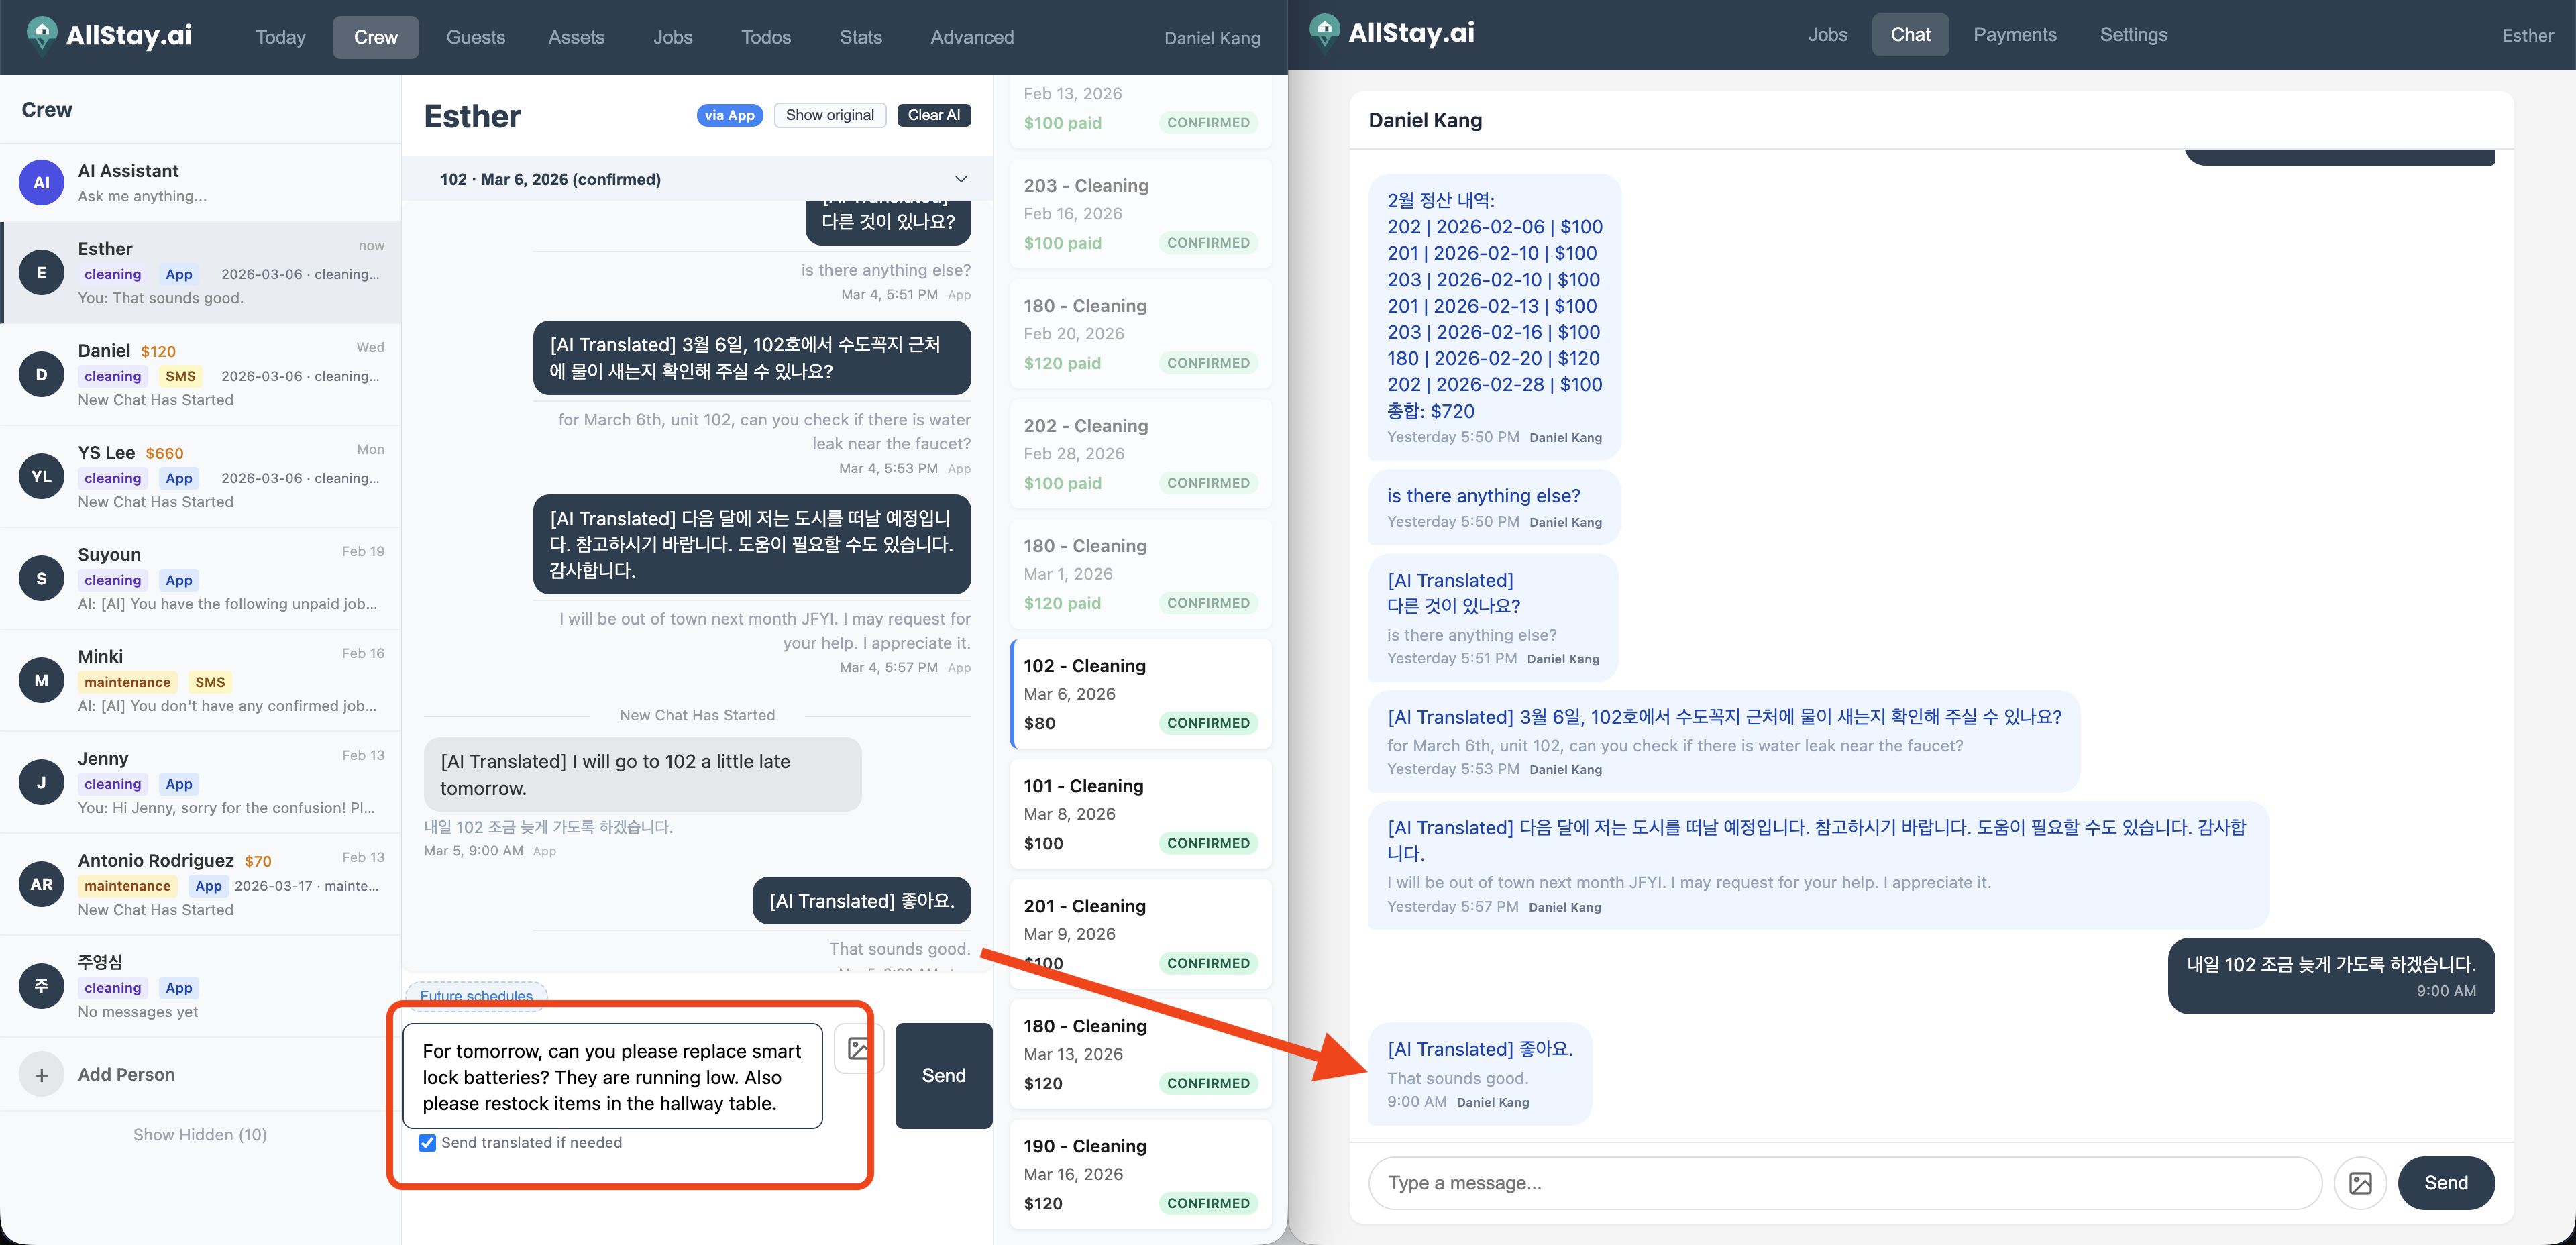Click the image upload icon in Daniel Kang chat
This screenshot has width=2576, height=1245.
[x=2360, y=1183]
